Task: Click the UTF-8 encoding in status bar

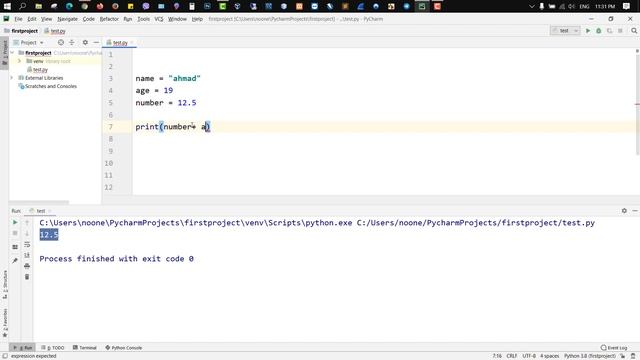Action: tap(529, 356)
